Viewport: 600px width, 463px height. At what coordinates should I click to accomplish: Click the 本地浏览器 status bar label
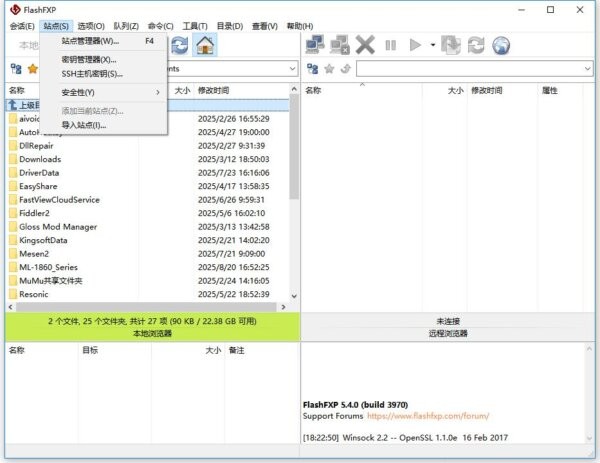click(152, 333)
